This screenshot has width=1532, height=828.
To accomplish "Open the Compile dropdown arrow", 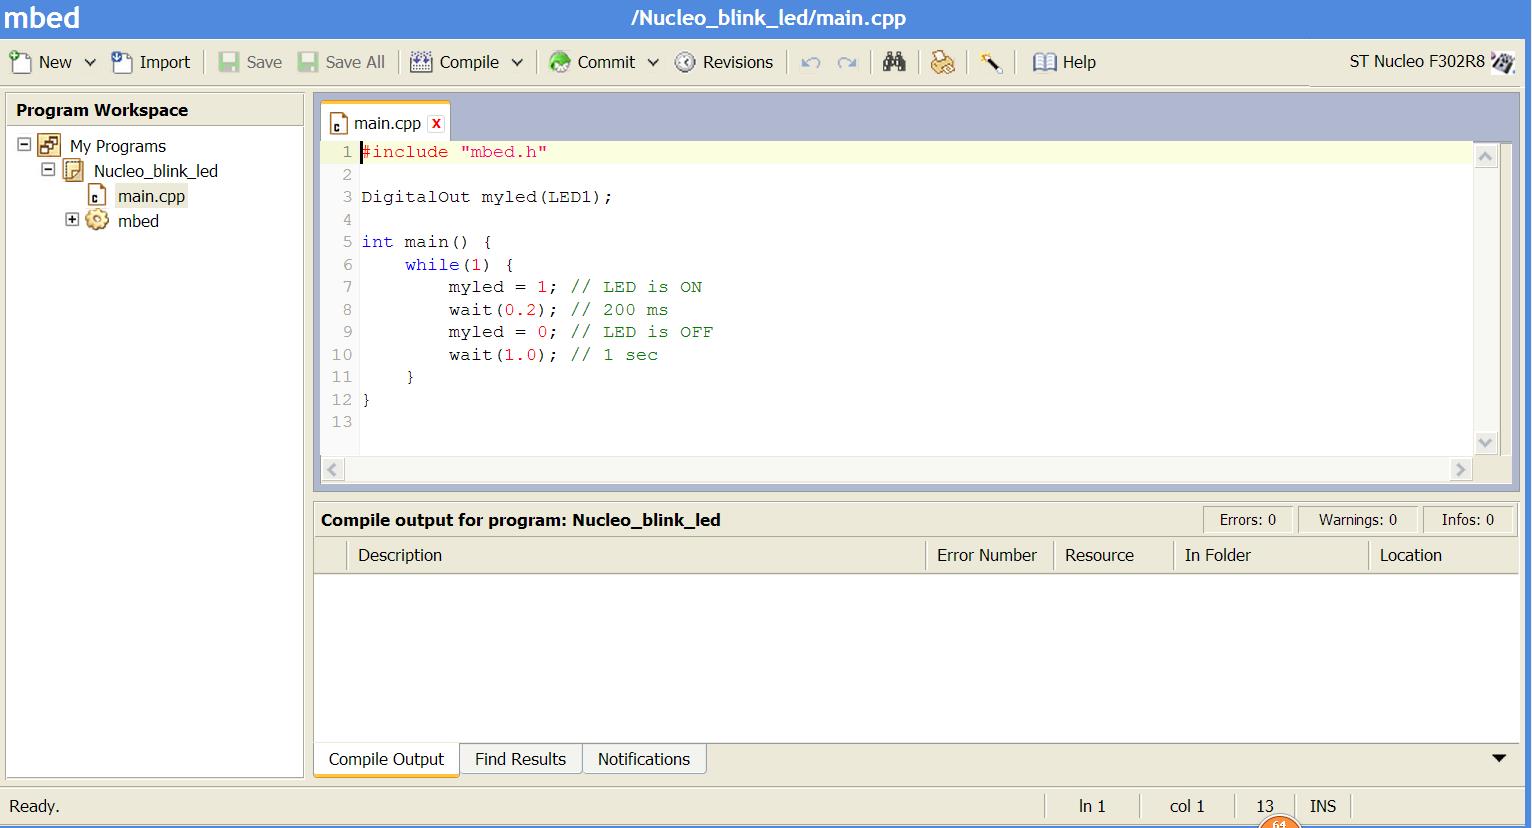I will 517,62.
